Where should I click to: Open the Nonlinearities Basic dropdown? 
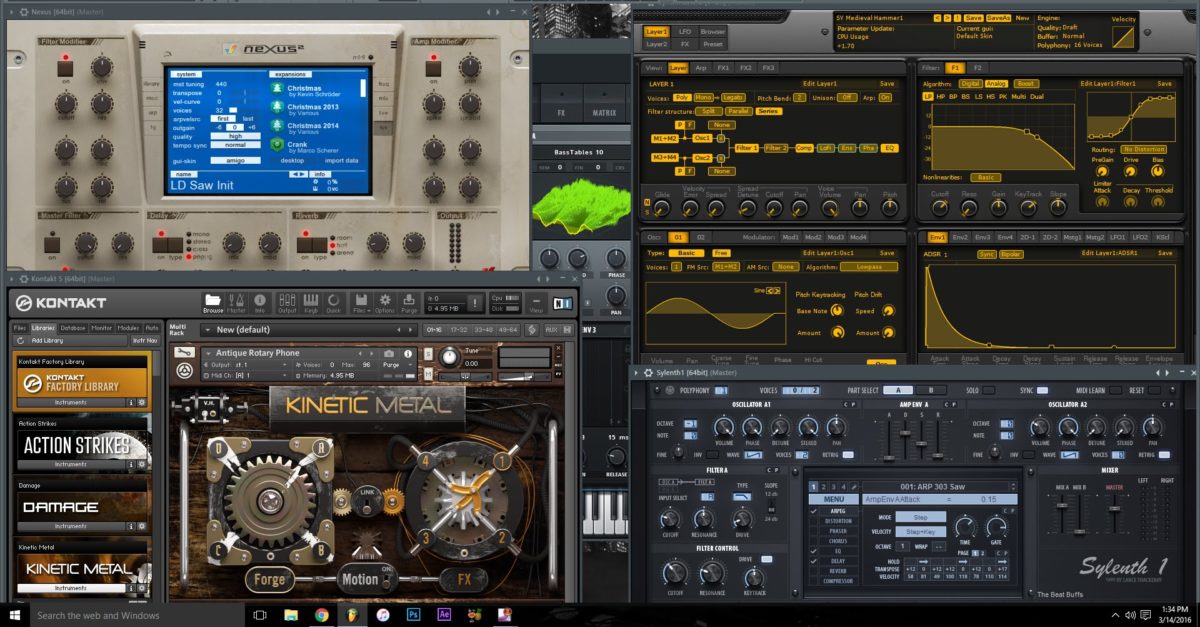pos(988,177)
